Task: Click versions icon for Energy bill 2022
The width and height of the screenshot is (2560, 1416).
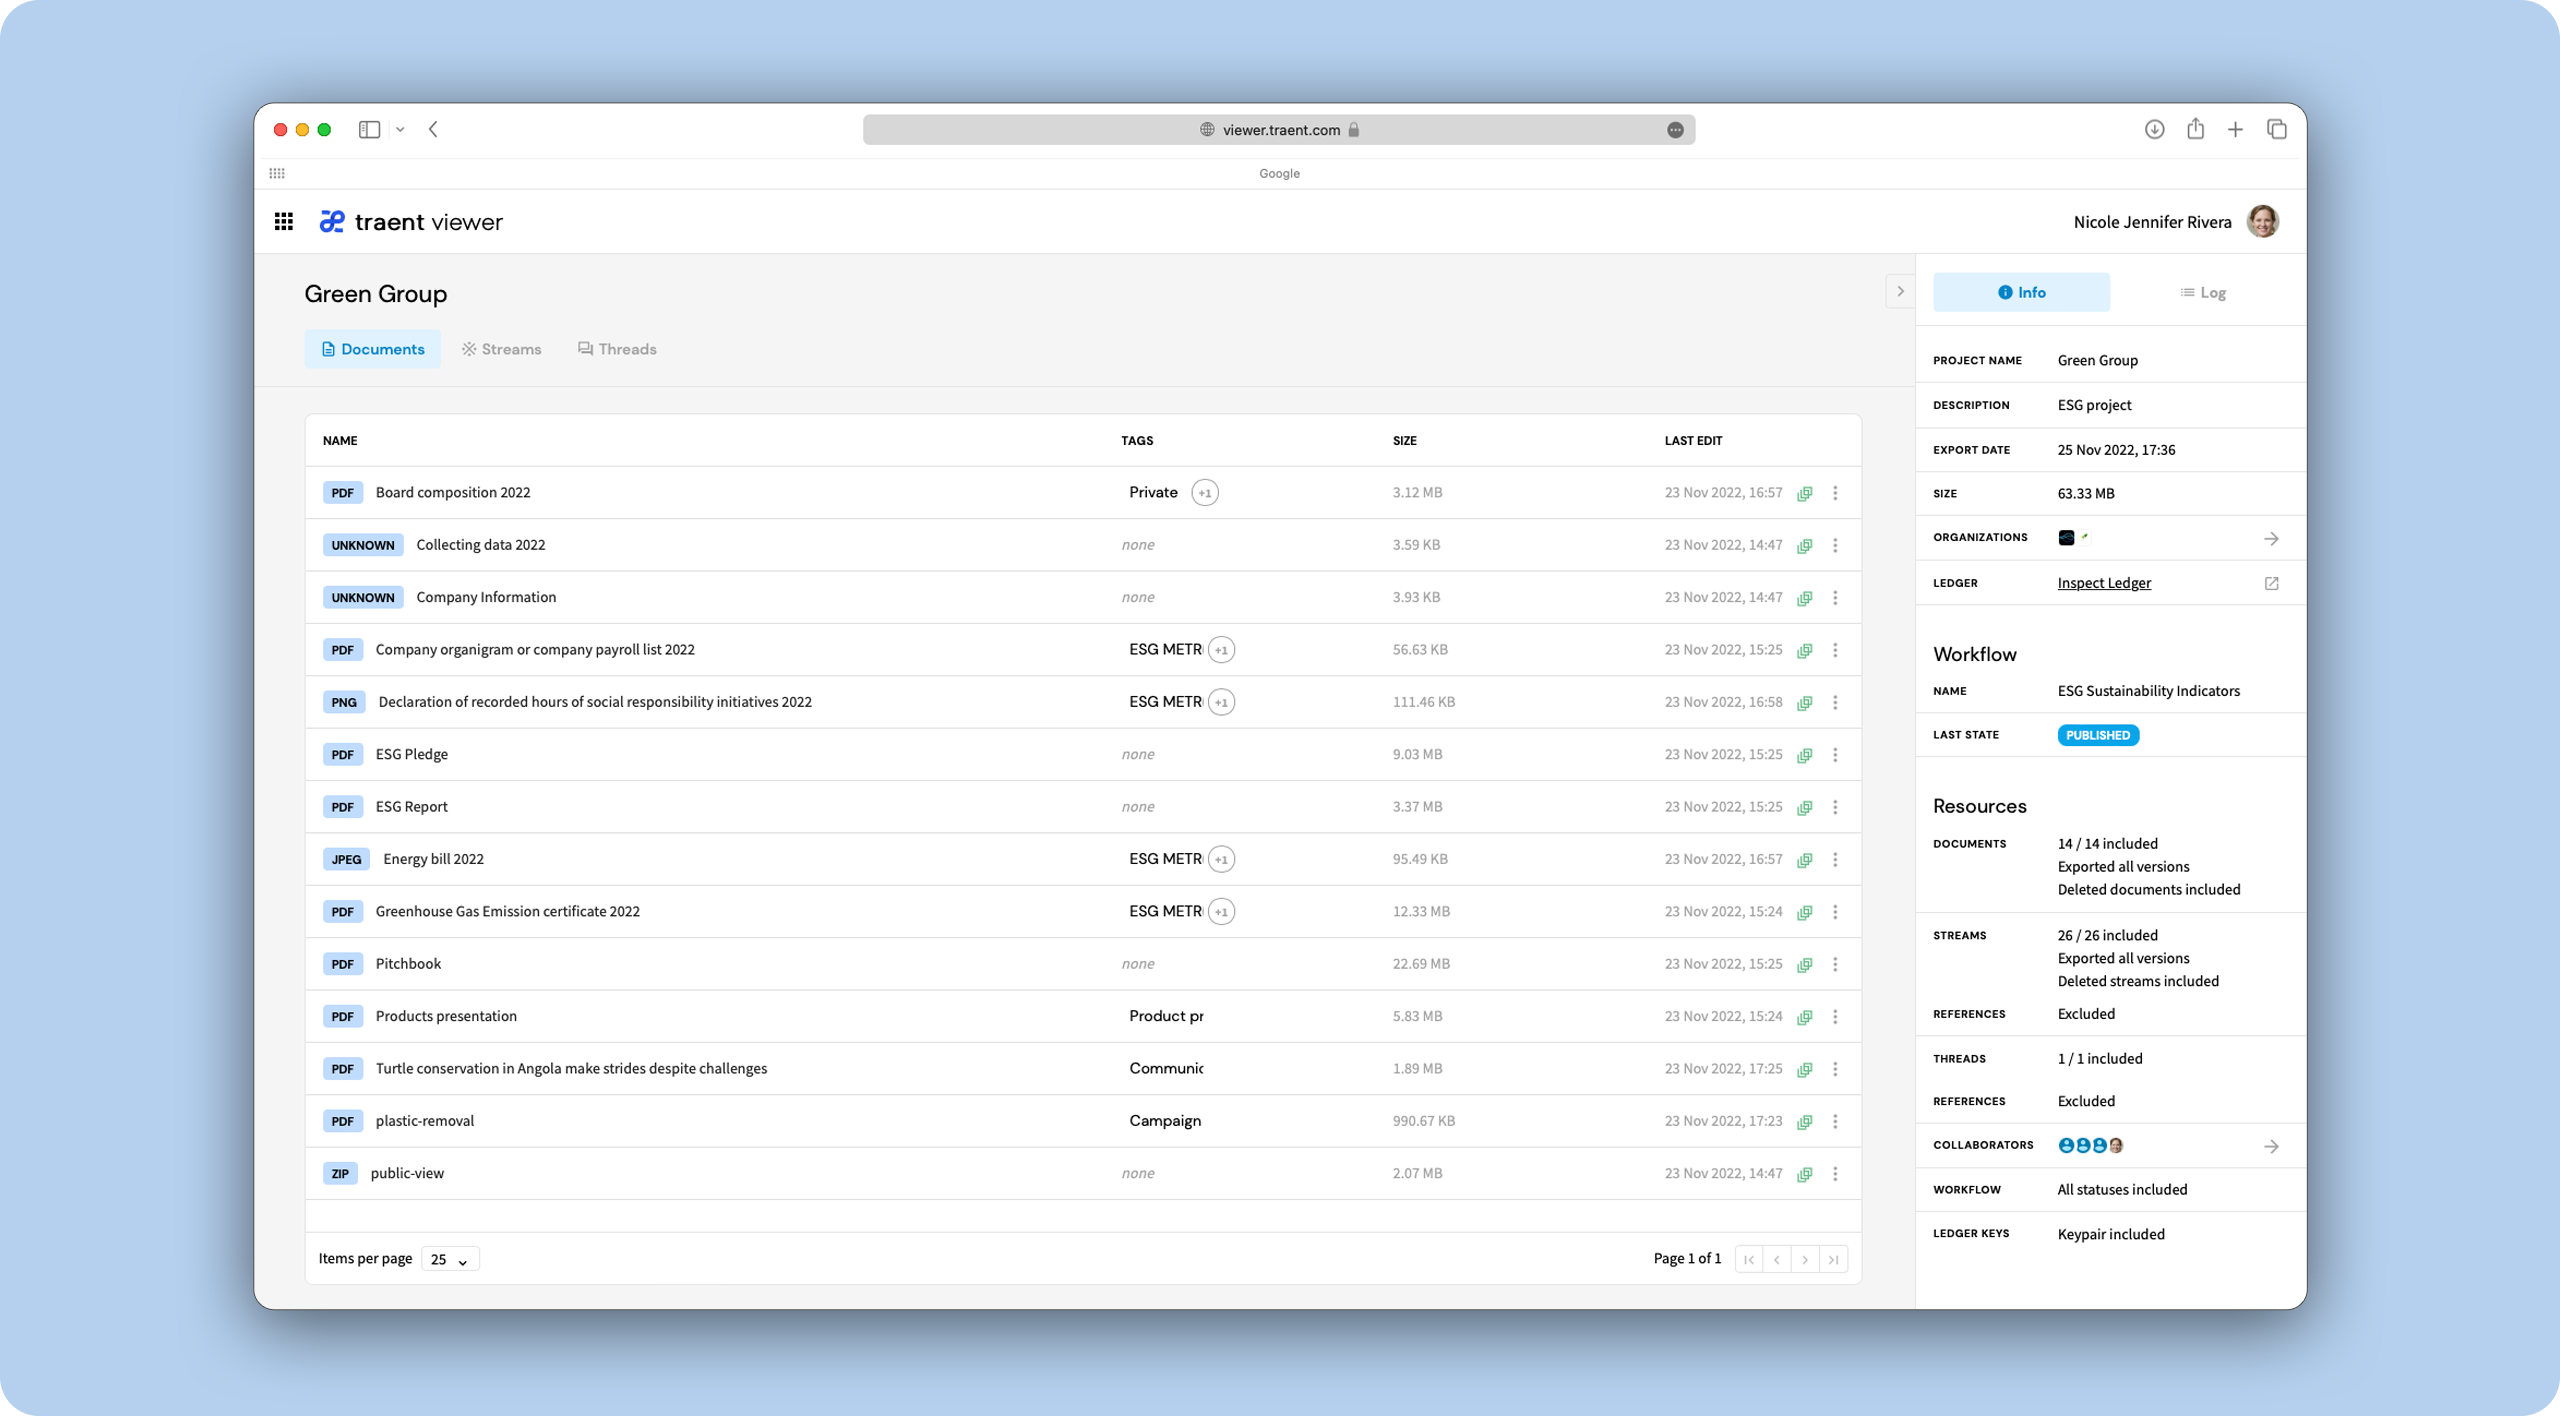Action: (x=1805, y=860)
